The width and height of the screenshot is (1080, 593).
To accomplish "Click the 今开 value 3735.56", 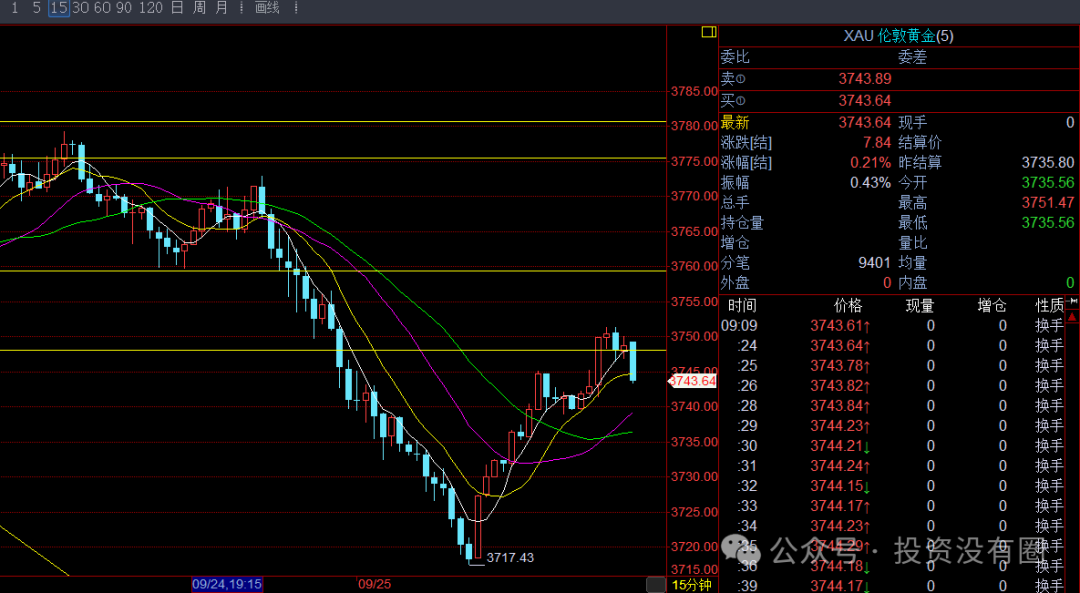I will click(x=1048, y=183).
